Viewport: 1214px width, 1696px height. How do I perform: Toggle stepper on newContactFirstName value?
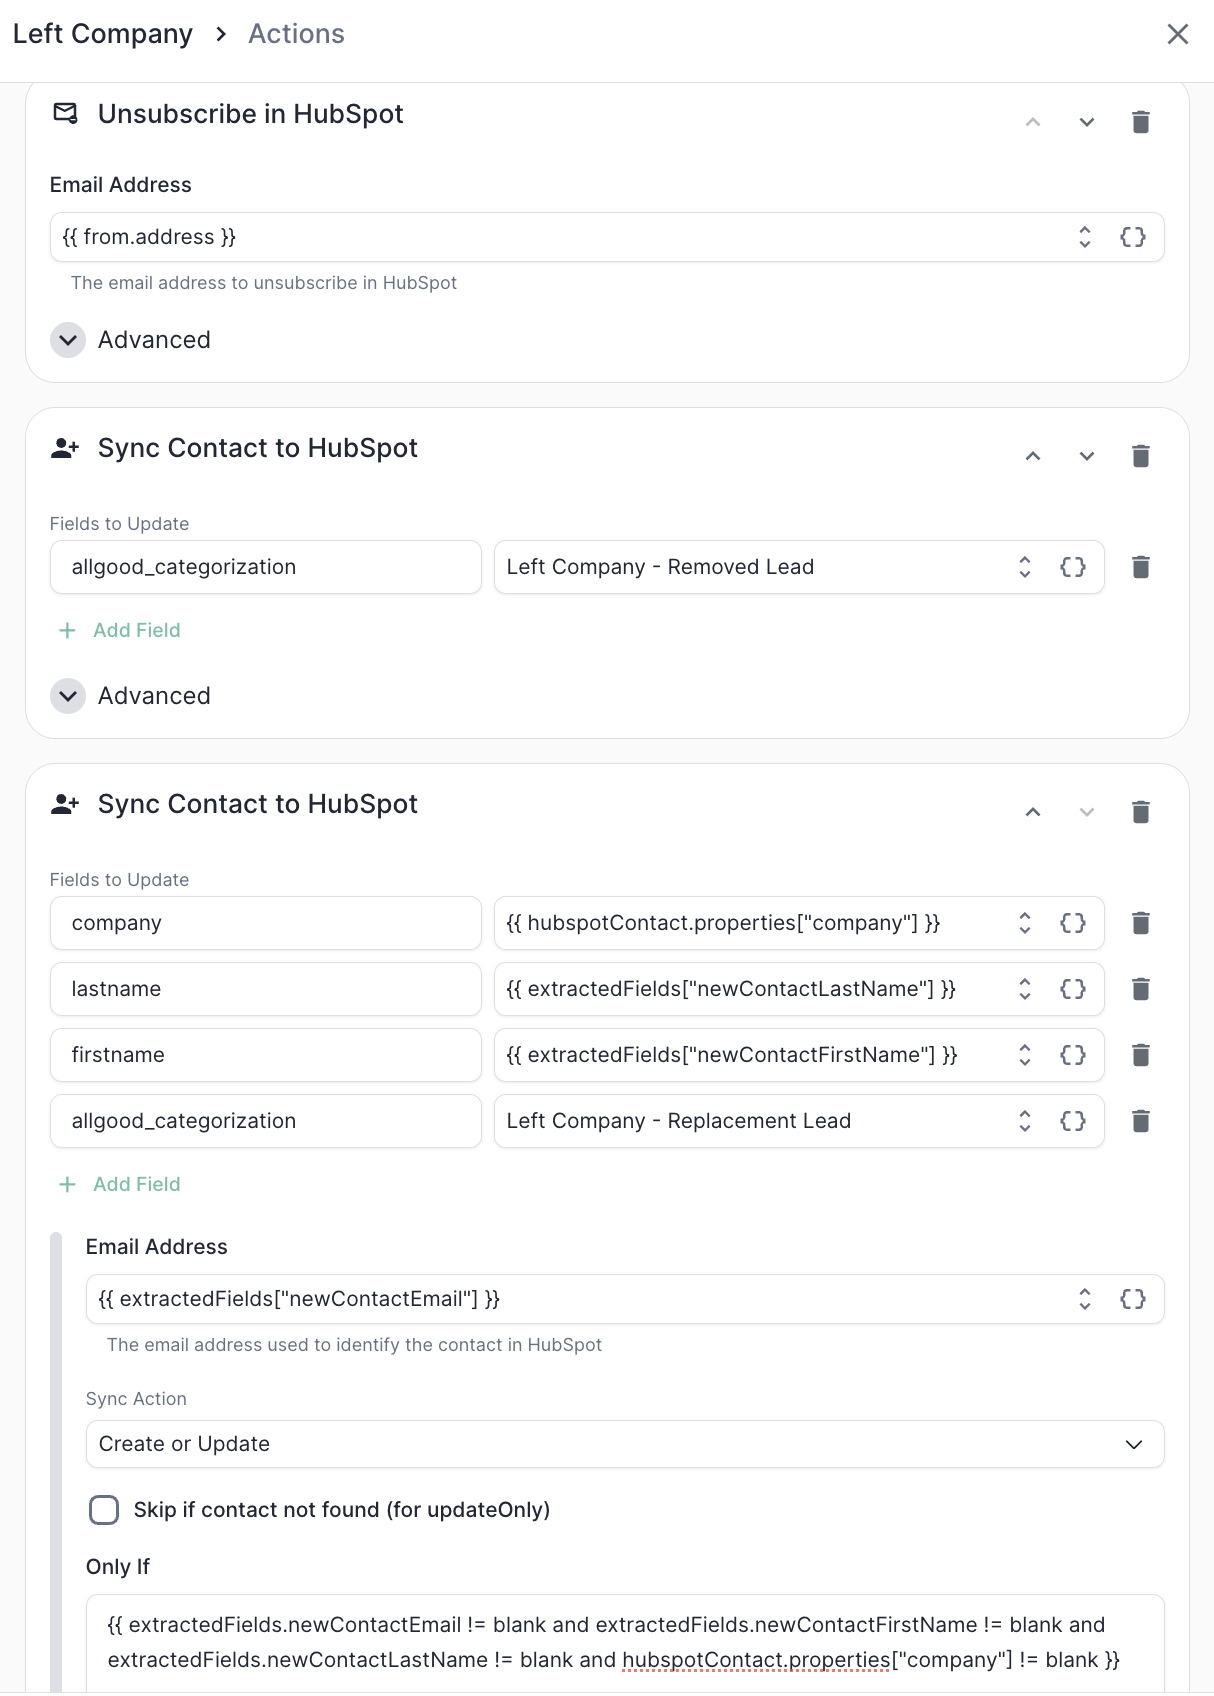[x=1024, y=1055]
